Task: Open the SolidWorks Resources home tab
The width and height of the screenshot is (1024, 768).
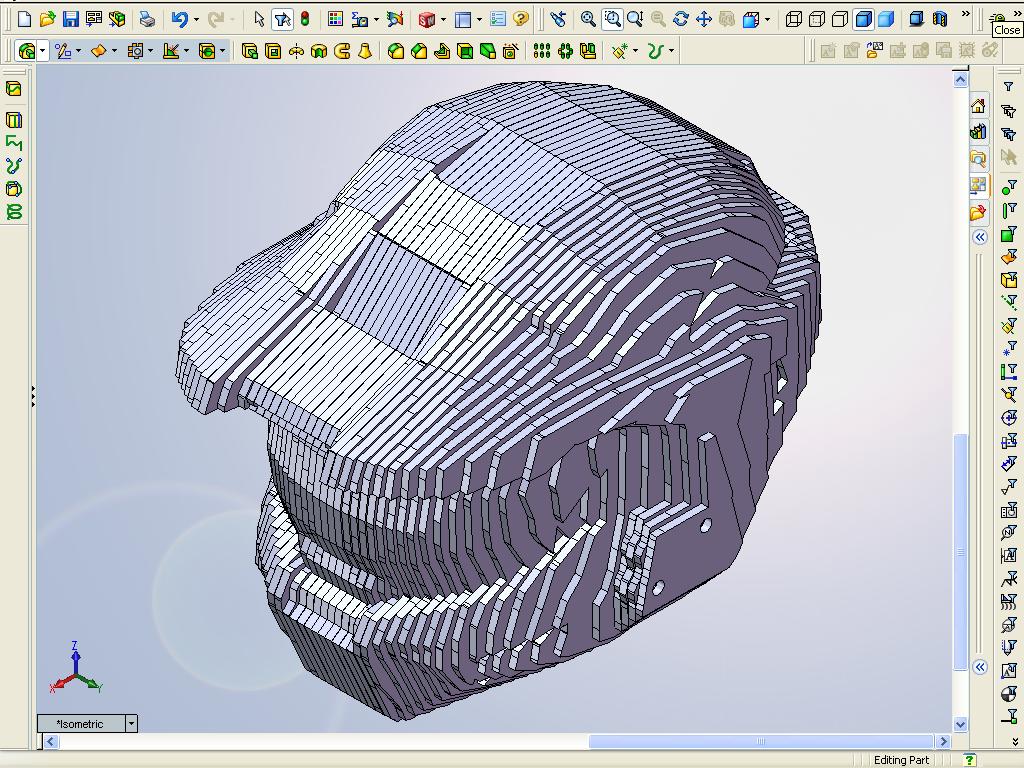Action: click(978, 106)
